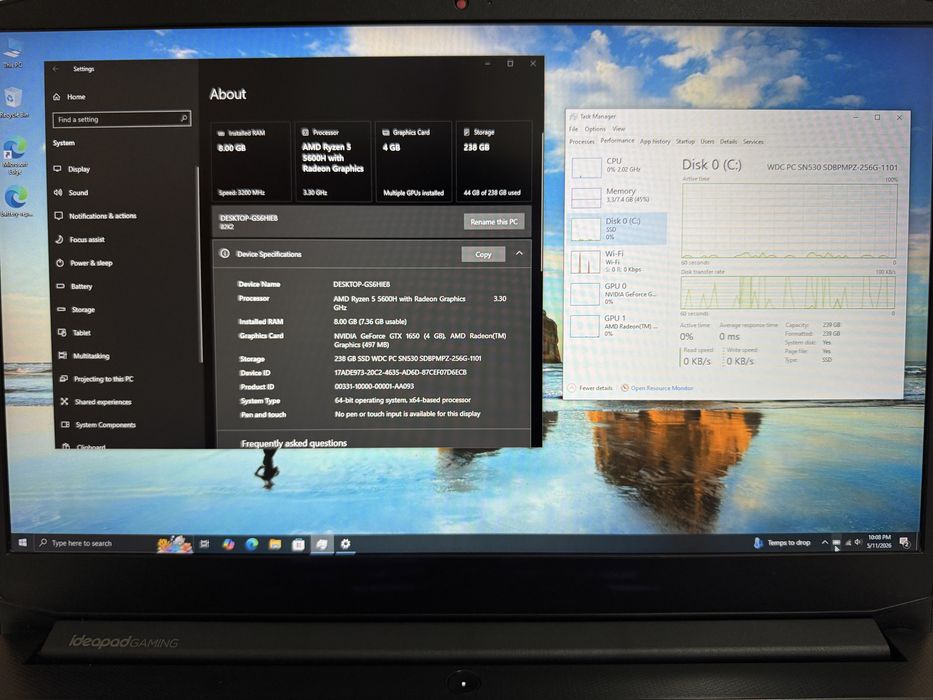Click Frequently asked questions heading
The height and width of the screenshot is (700, 933).
pos(294,443)
